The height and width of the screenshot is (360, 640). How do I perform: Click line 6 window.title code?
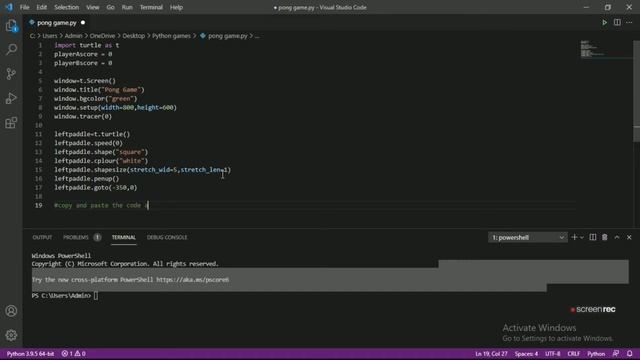tap(99, 90)
